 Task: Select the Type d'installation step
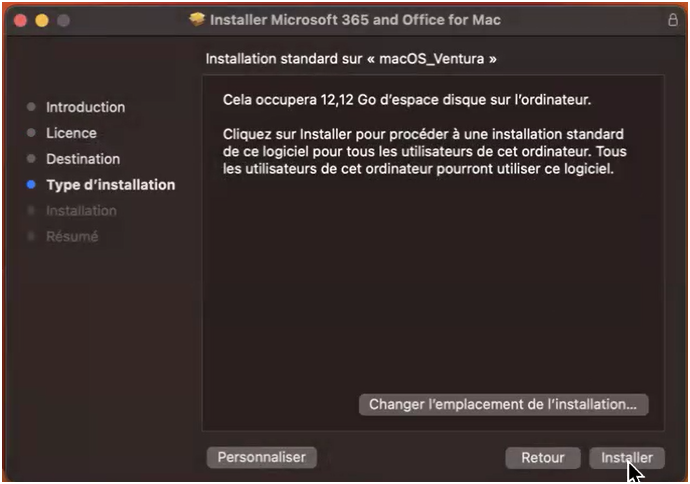110,185
